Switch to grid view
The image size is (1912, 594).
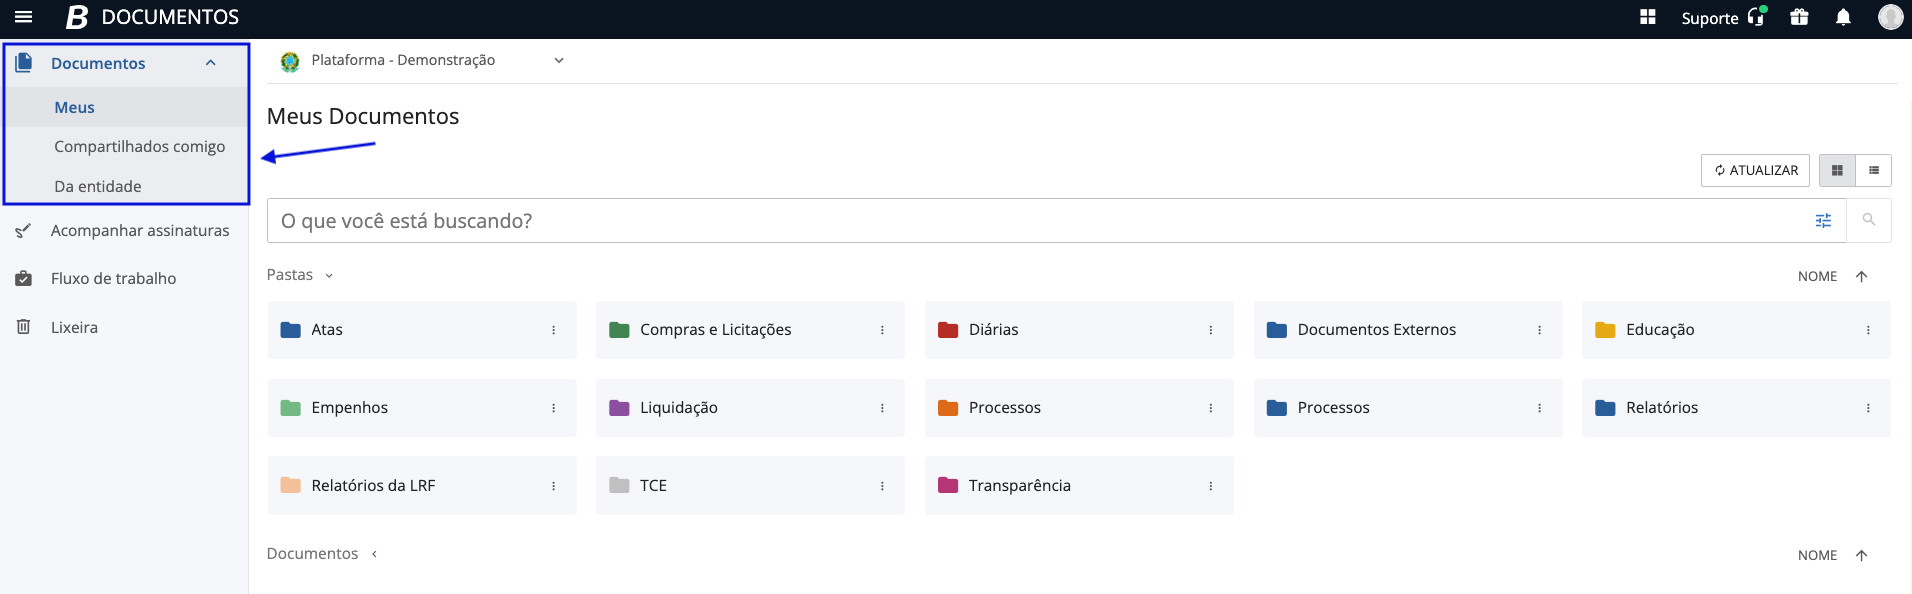1837,171
